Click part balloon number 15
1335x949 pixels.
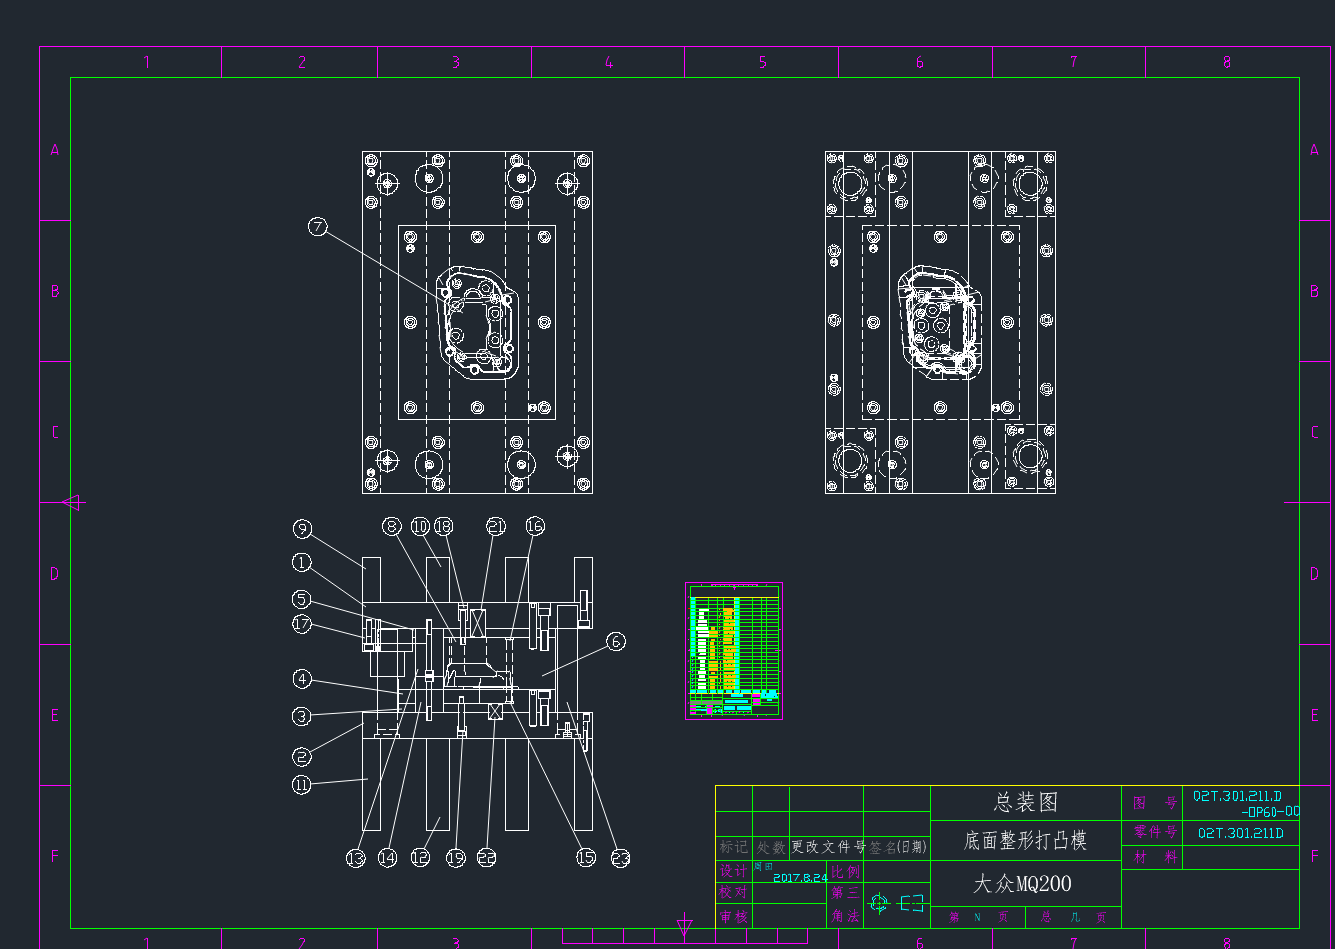click(586, 858)
